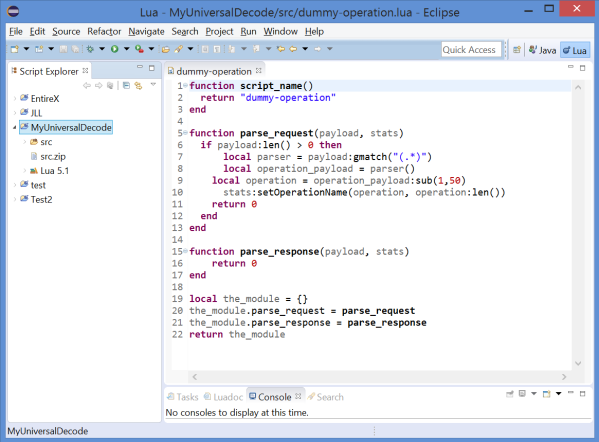Click the Open Perspective icon
This screenshot has height=442, width=599.
[x=517, y=50]
